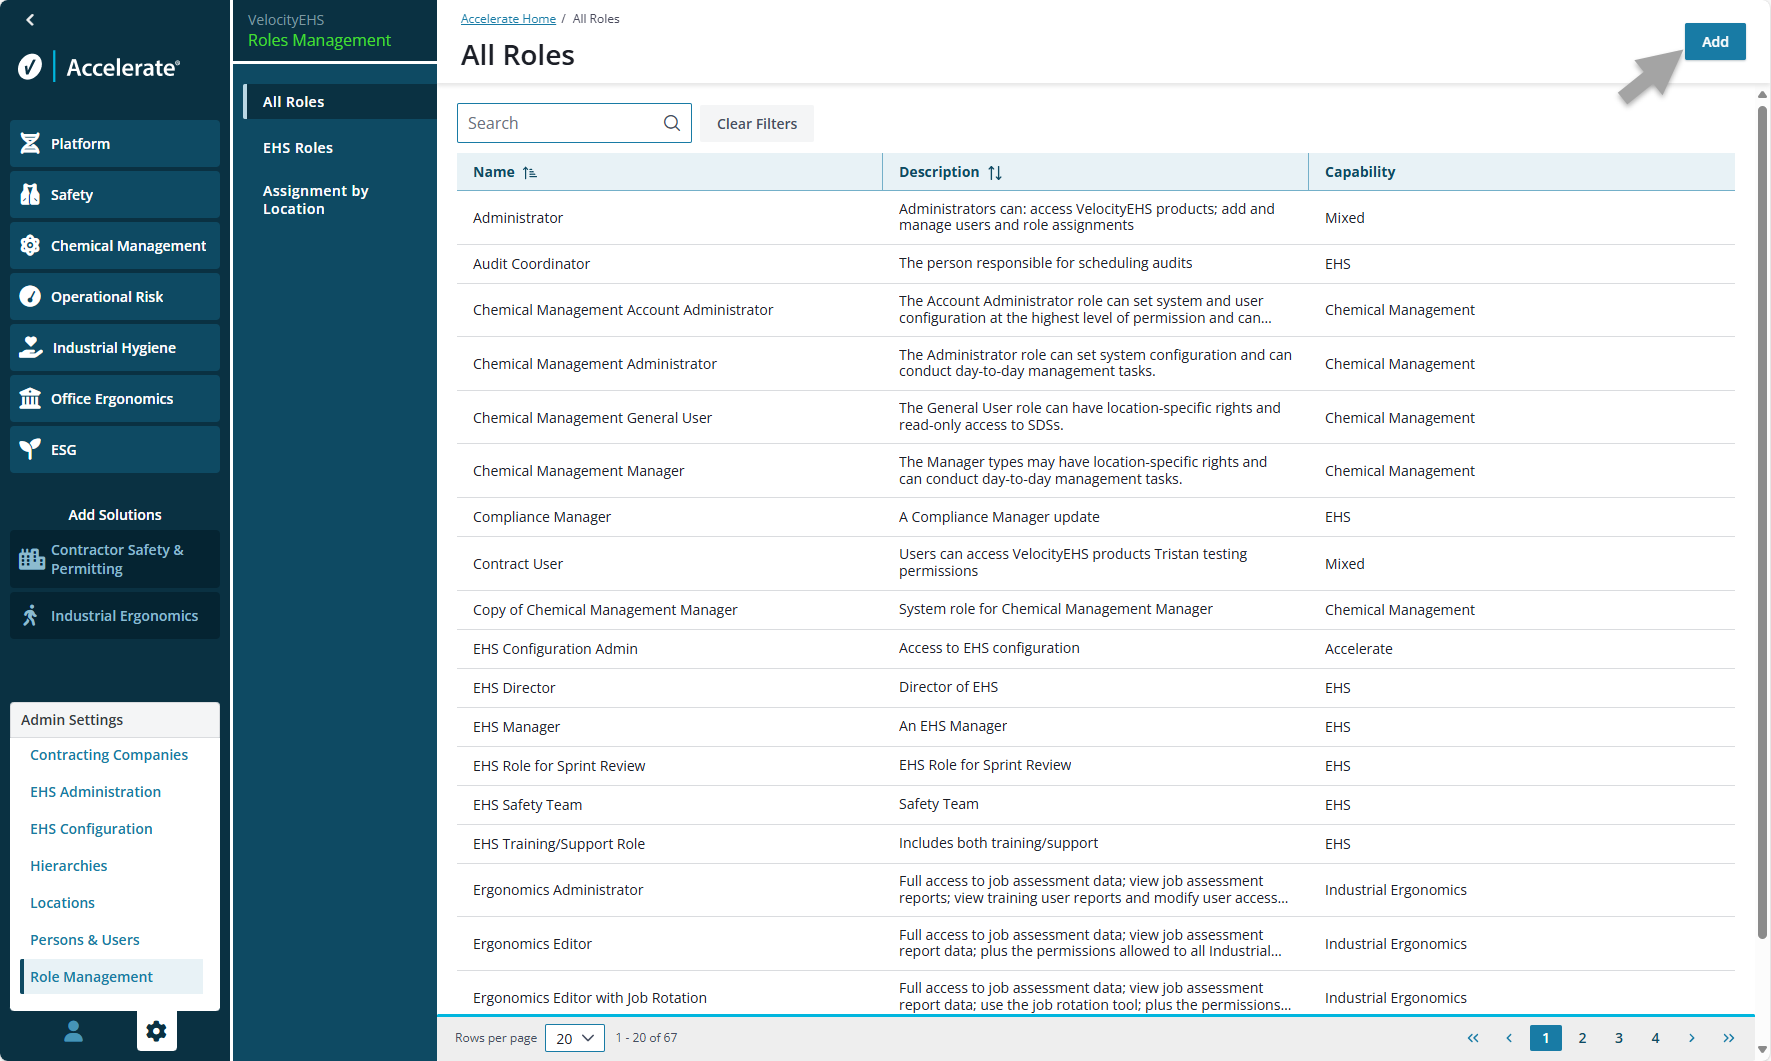Switch to EHS Roles tab
Image resolution: width=1771 pixels, height=1061 pixels.
(x=298, y=148)
